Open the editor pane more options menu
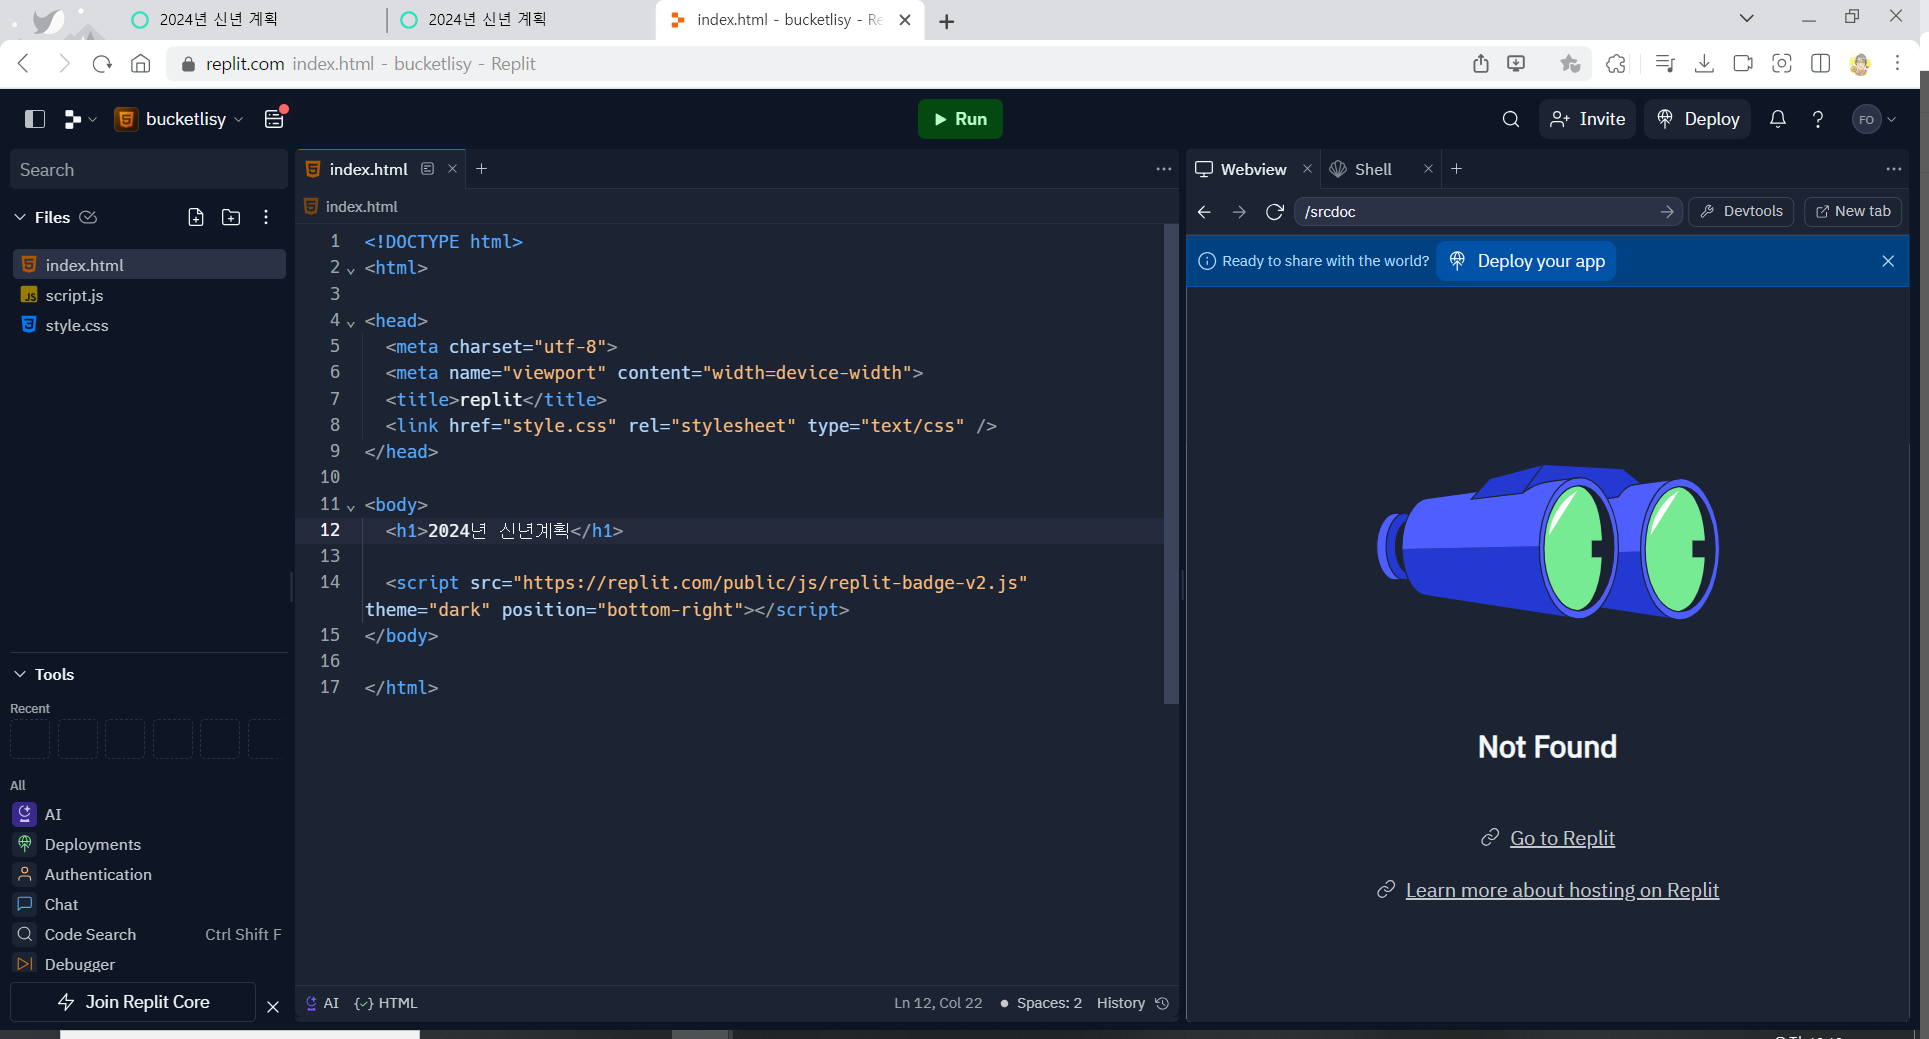 [1164, 169]
